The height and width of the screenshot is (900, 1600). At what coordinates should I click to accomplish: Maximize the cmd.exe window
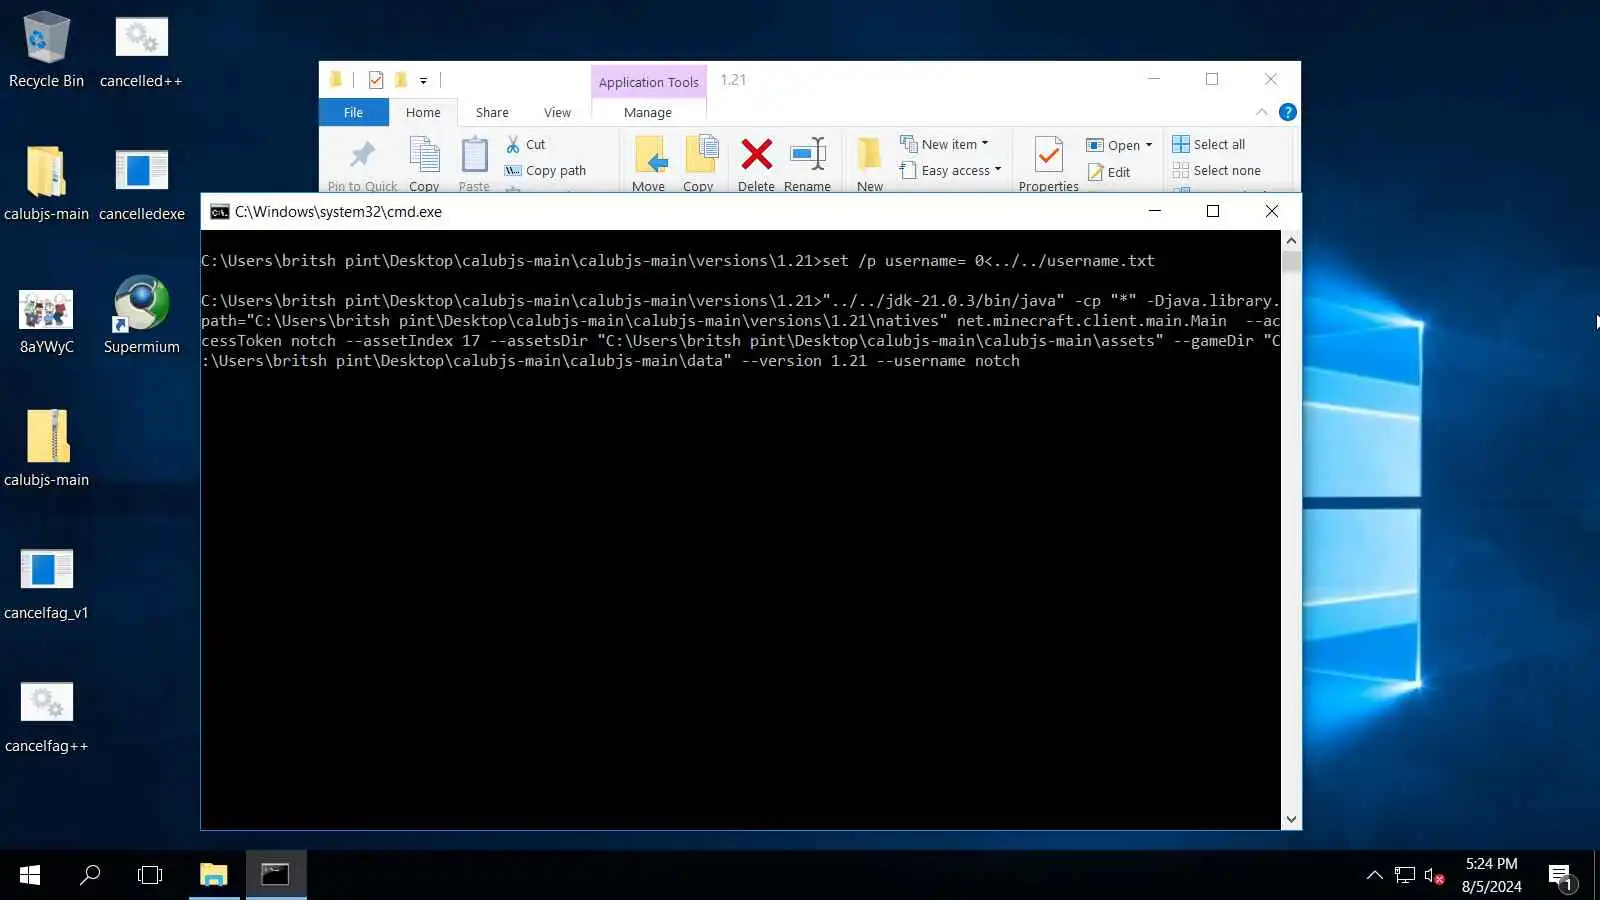[x=1213, y=211]
